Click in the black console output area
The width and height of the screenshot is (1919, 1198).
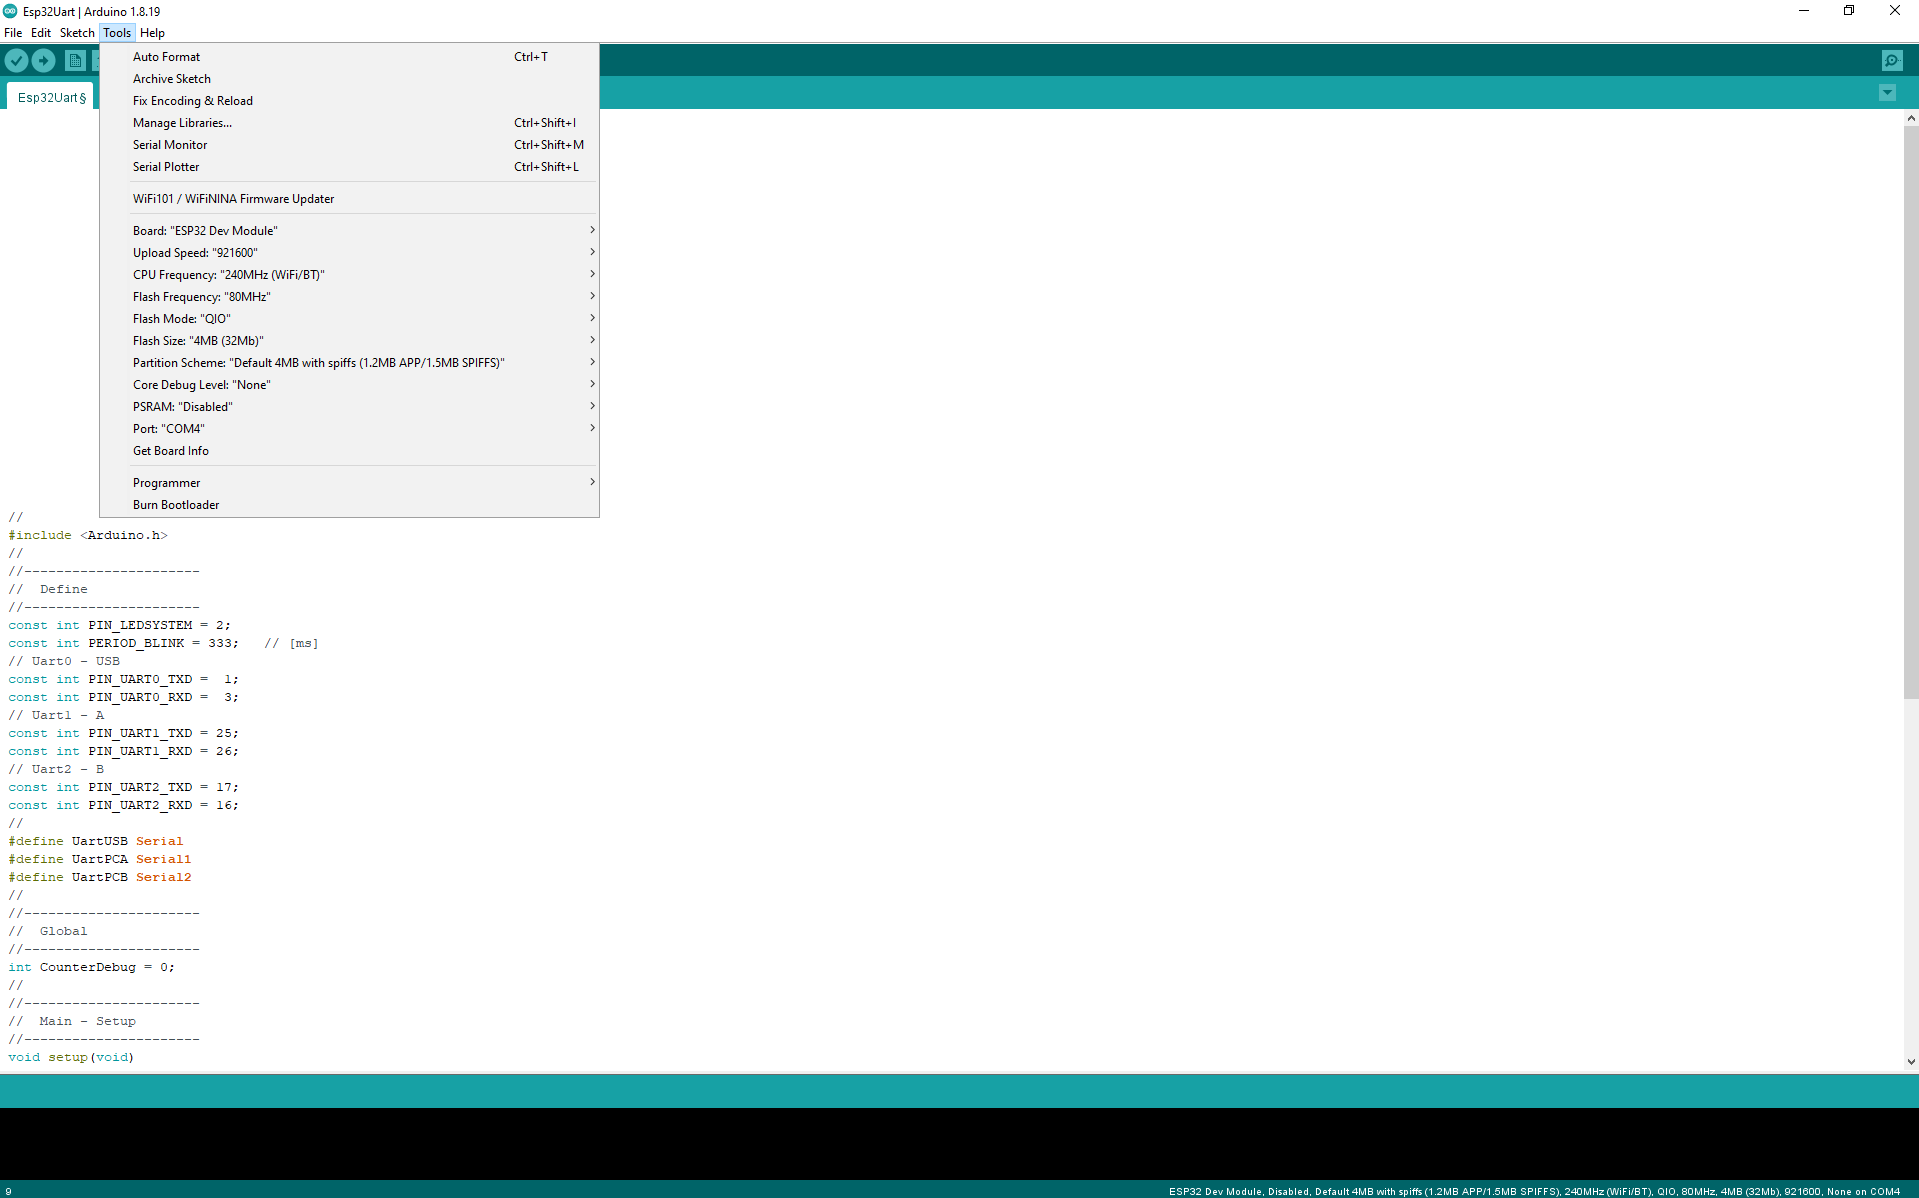point(959,1144)
